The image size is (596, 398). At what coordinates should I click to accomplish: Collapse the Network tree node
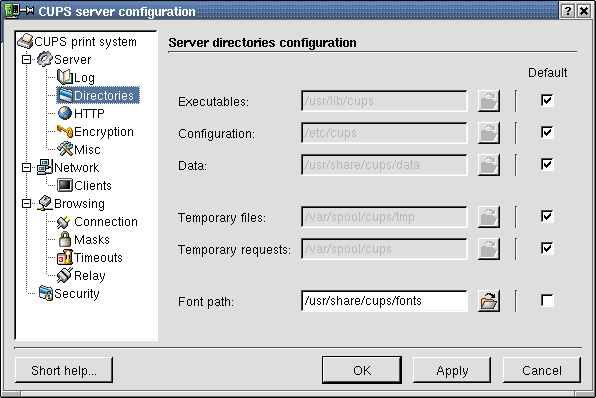tap(26, 167)
